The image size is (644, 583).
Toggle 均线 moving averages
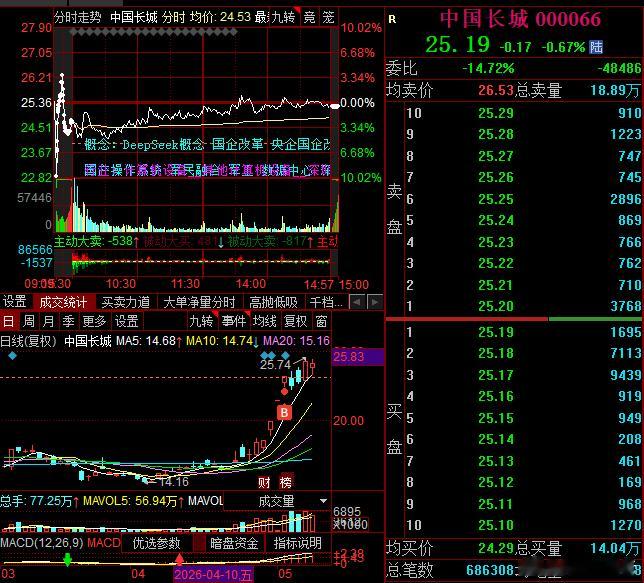tap(264, 321)
